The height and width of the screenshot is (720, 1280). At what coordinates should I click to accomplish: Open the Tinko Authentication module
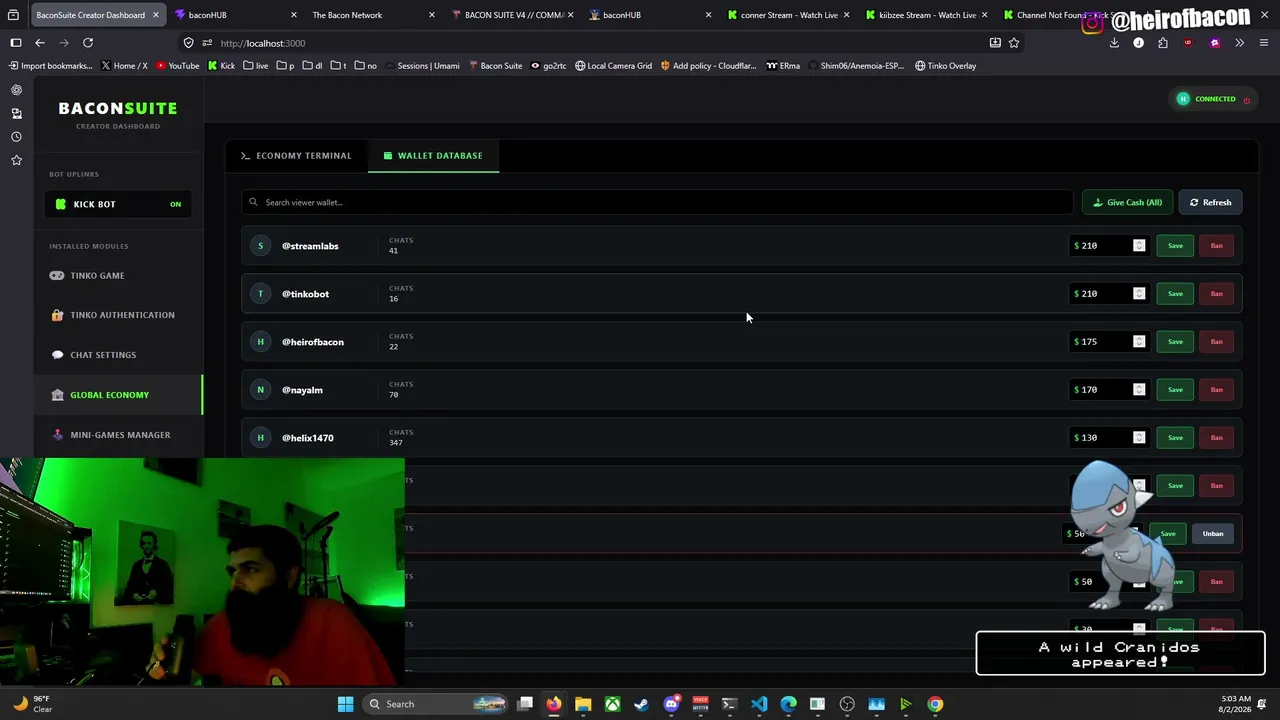(x=118, y=315)
